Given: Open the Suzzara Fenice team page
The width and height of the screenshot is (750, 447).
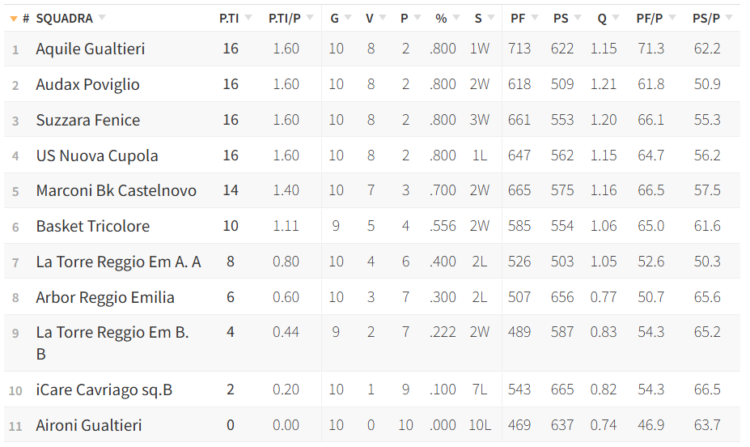Looking at the screenshot, I should 88,120.
